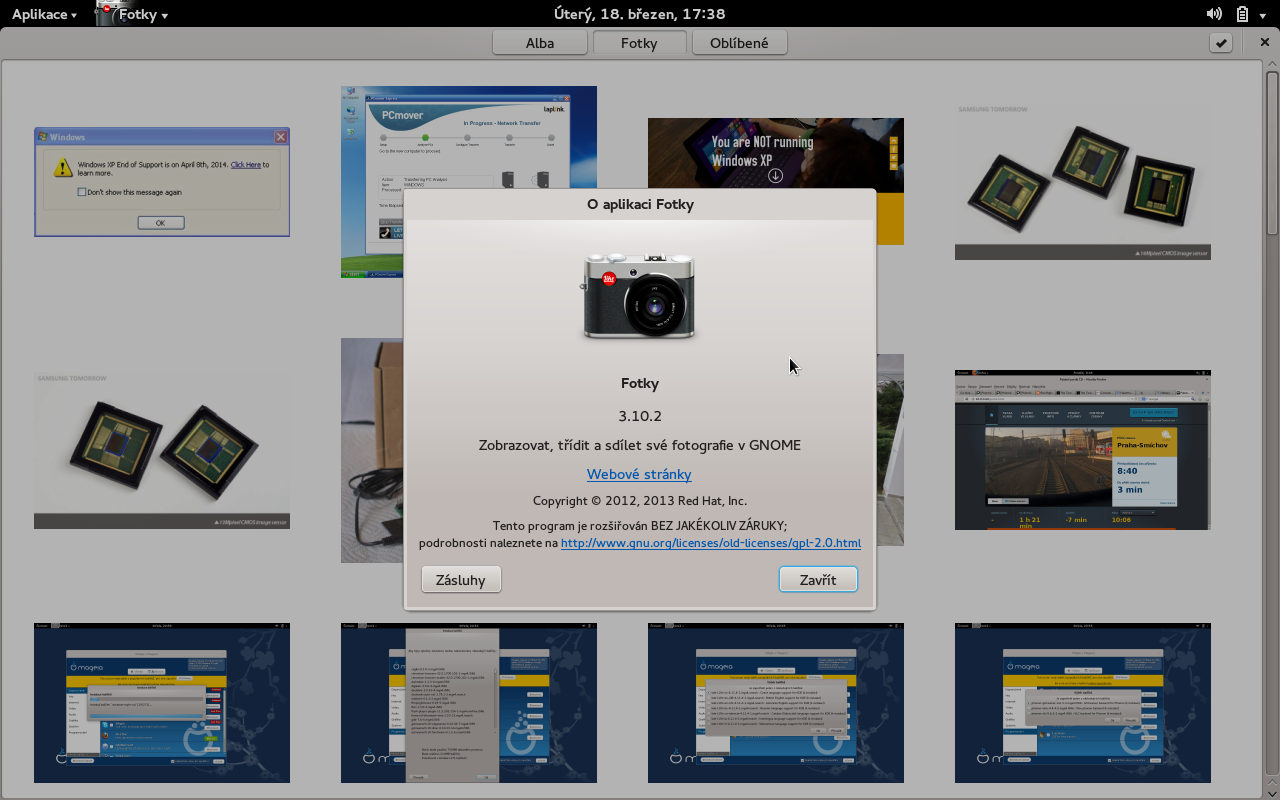
Task: Open the Aplikace menu
Action: coord(44,14)
